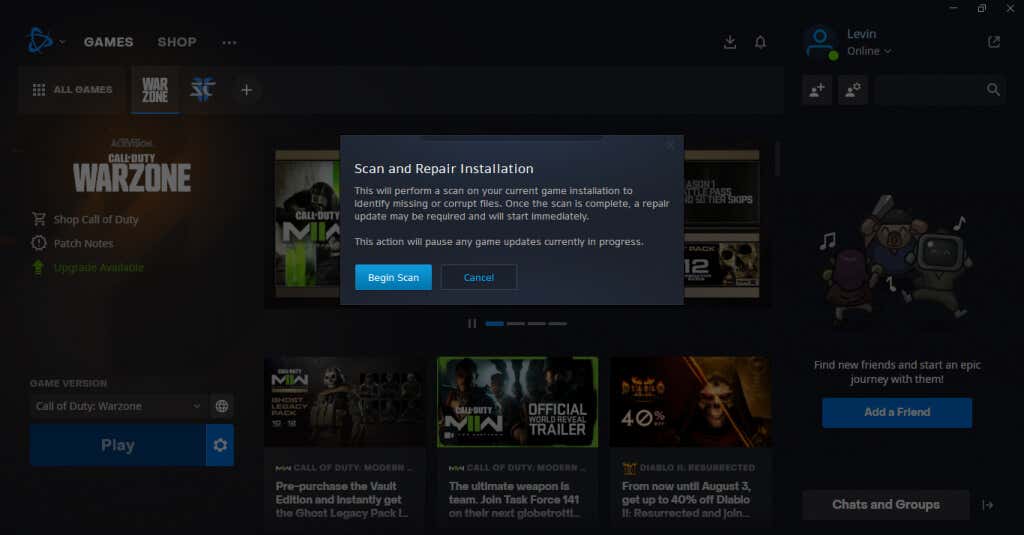
Task: Click the pop-out window icon
Action: click(x=994, y=42)
